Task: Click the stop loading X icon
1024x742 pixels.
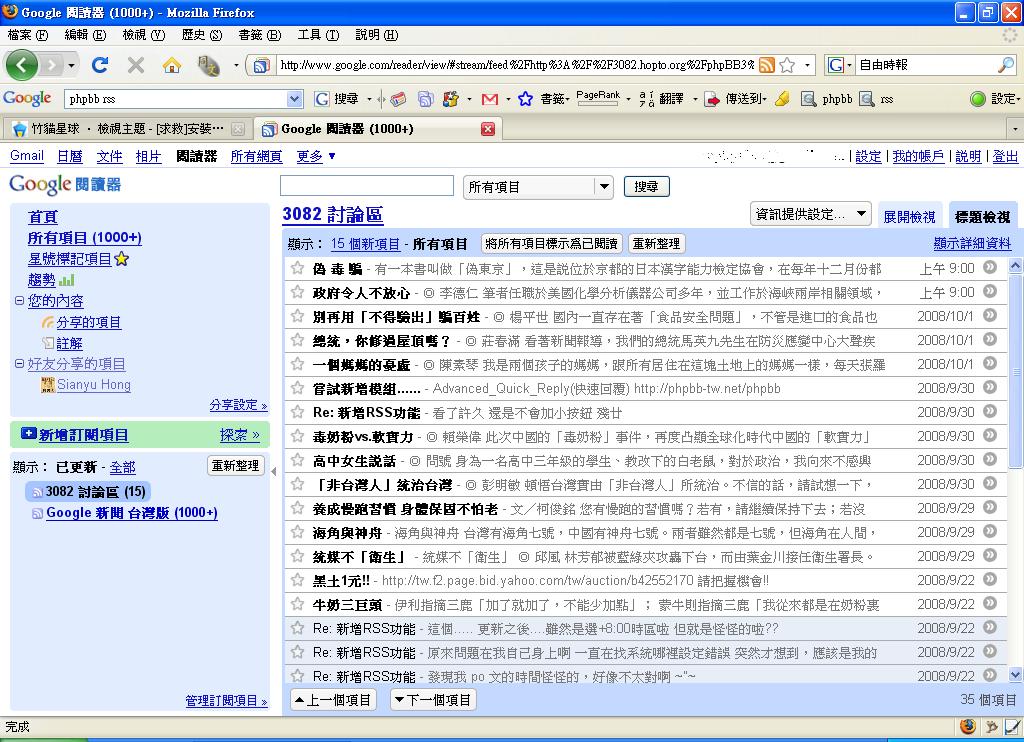Action: [x=136, y=65]
